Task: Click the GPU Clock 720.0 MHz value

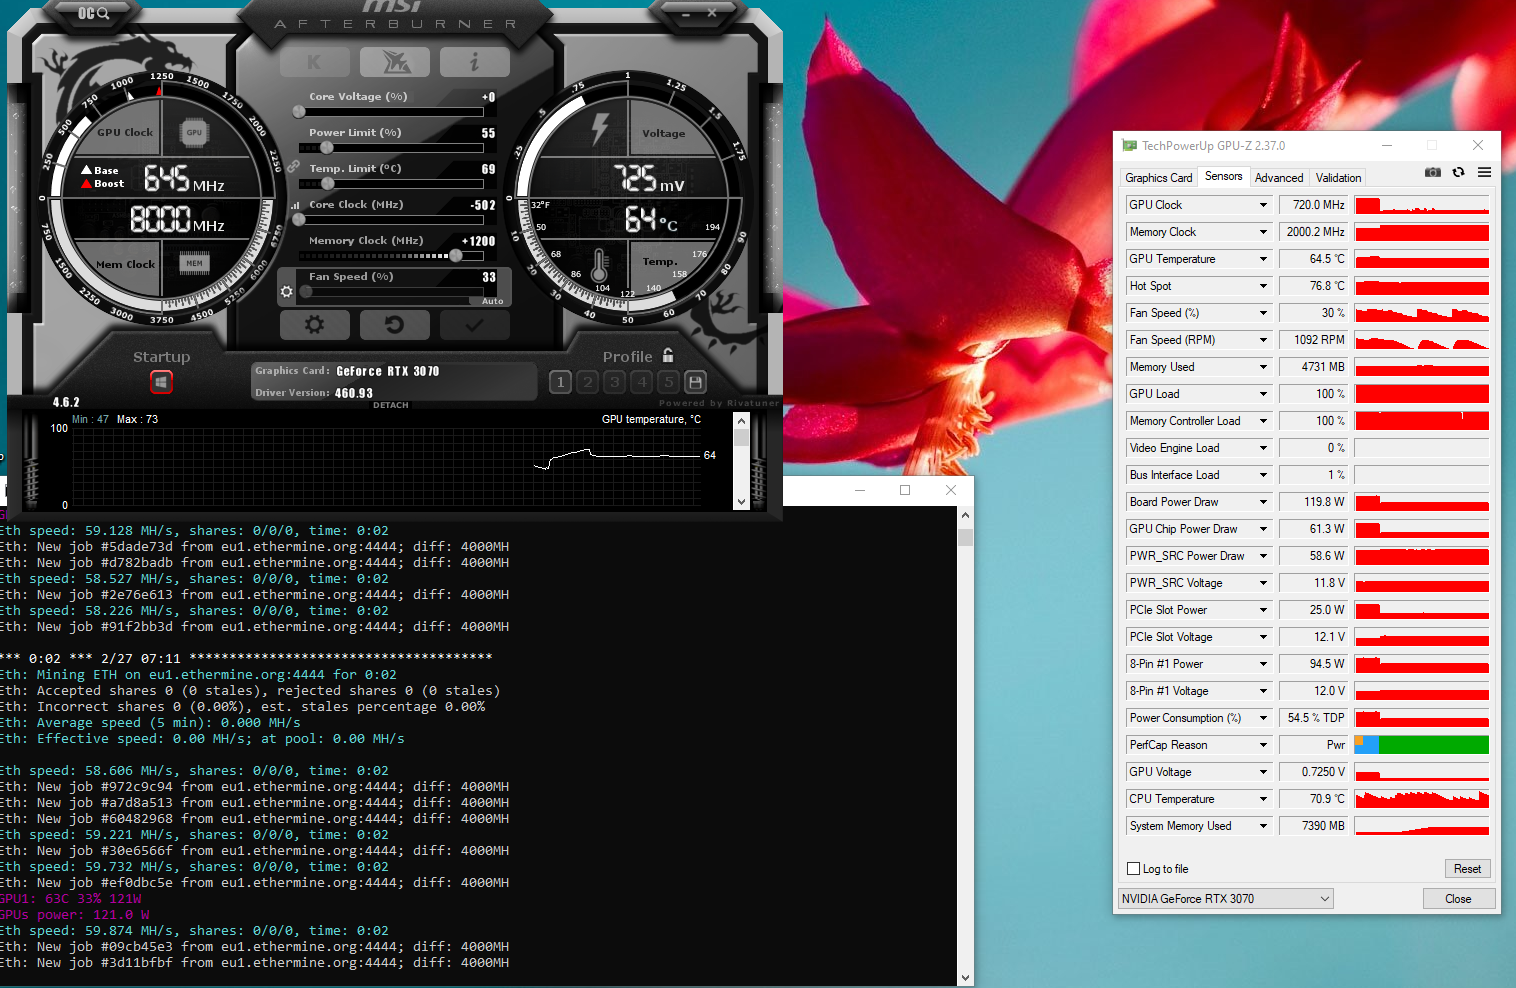Action: click(x=1312, y=205)
